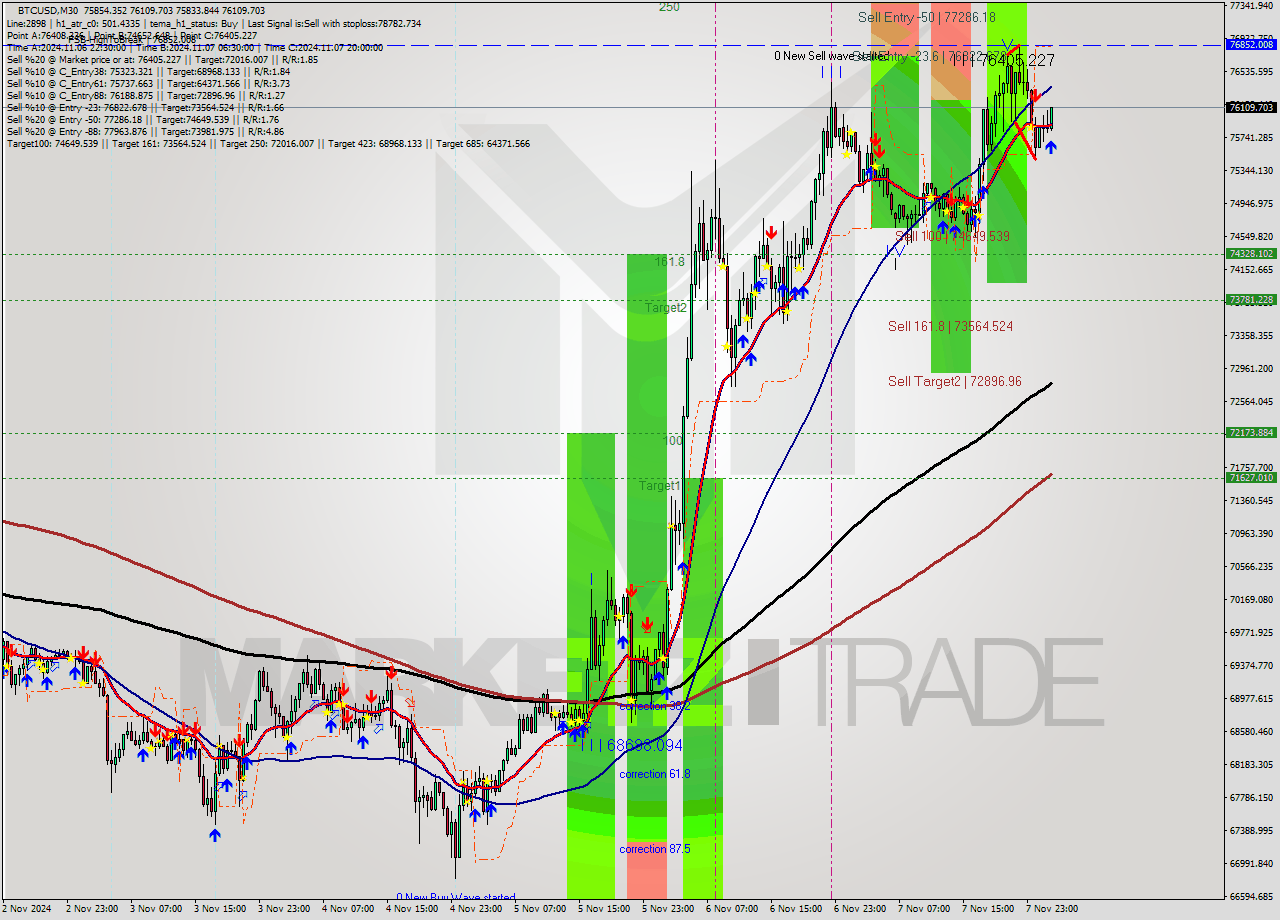This screenshot has height=920, width=1280.
Task: Click the green 74328.102 price tag
Action: pos(1251,254)
